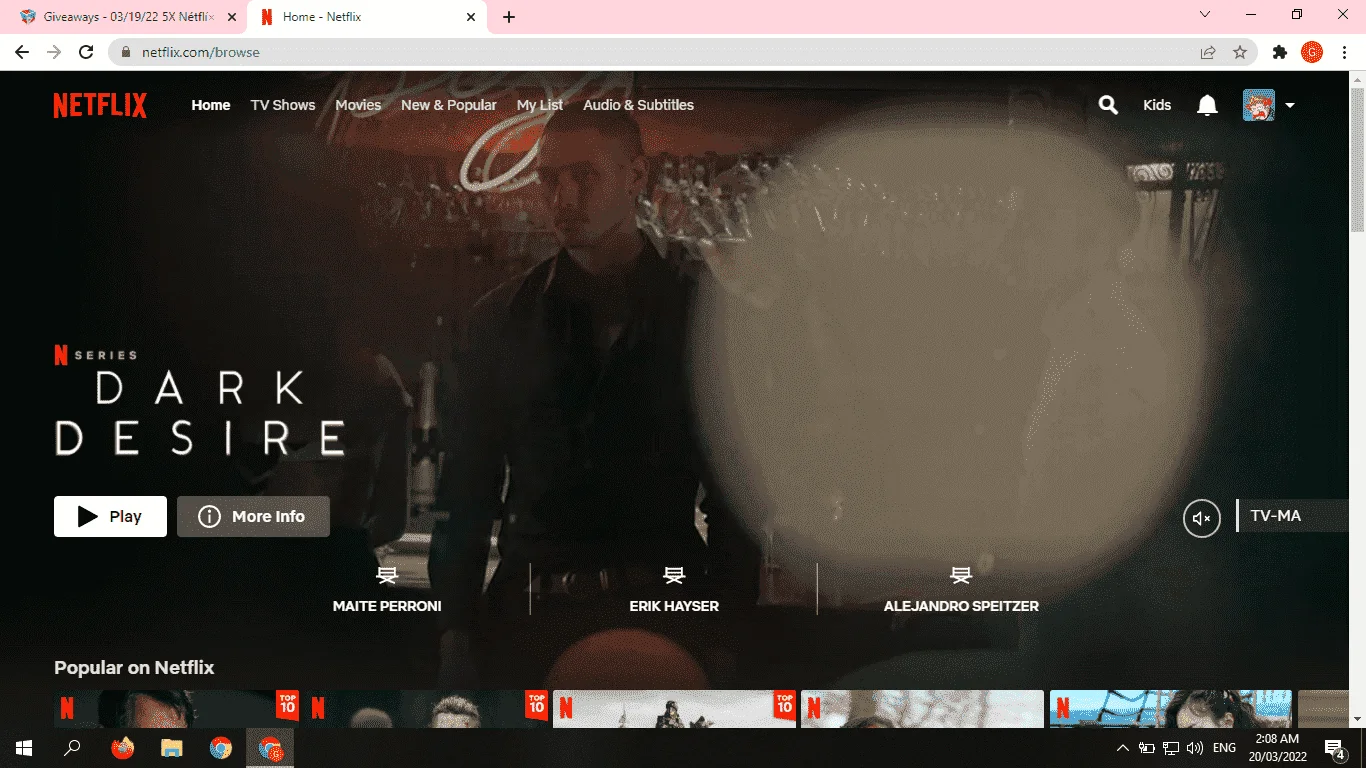Play Dark Desire
The image size is (1366, 768).
pos(110,516)
